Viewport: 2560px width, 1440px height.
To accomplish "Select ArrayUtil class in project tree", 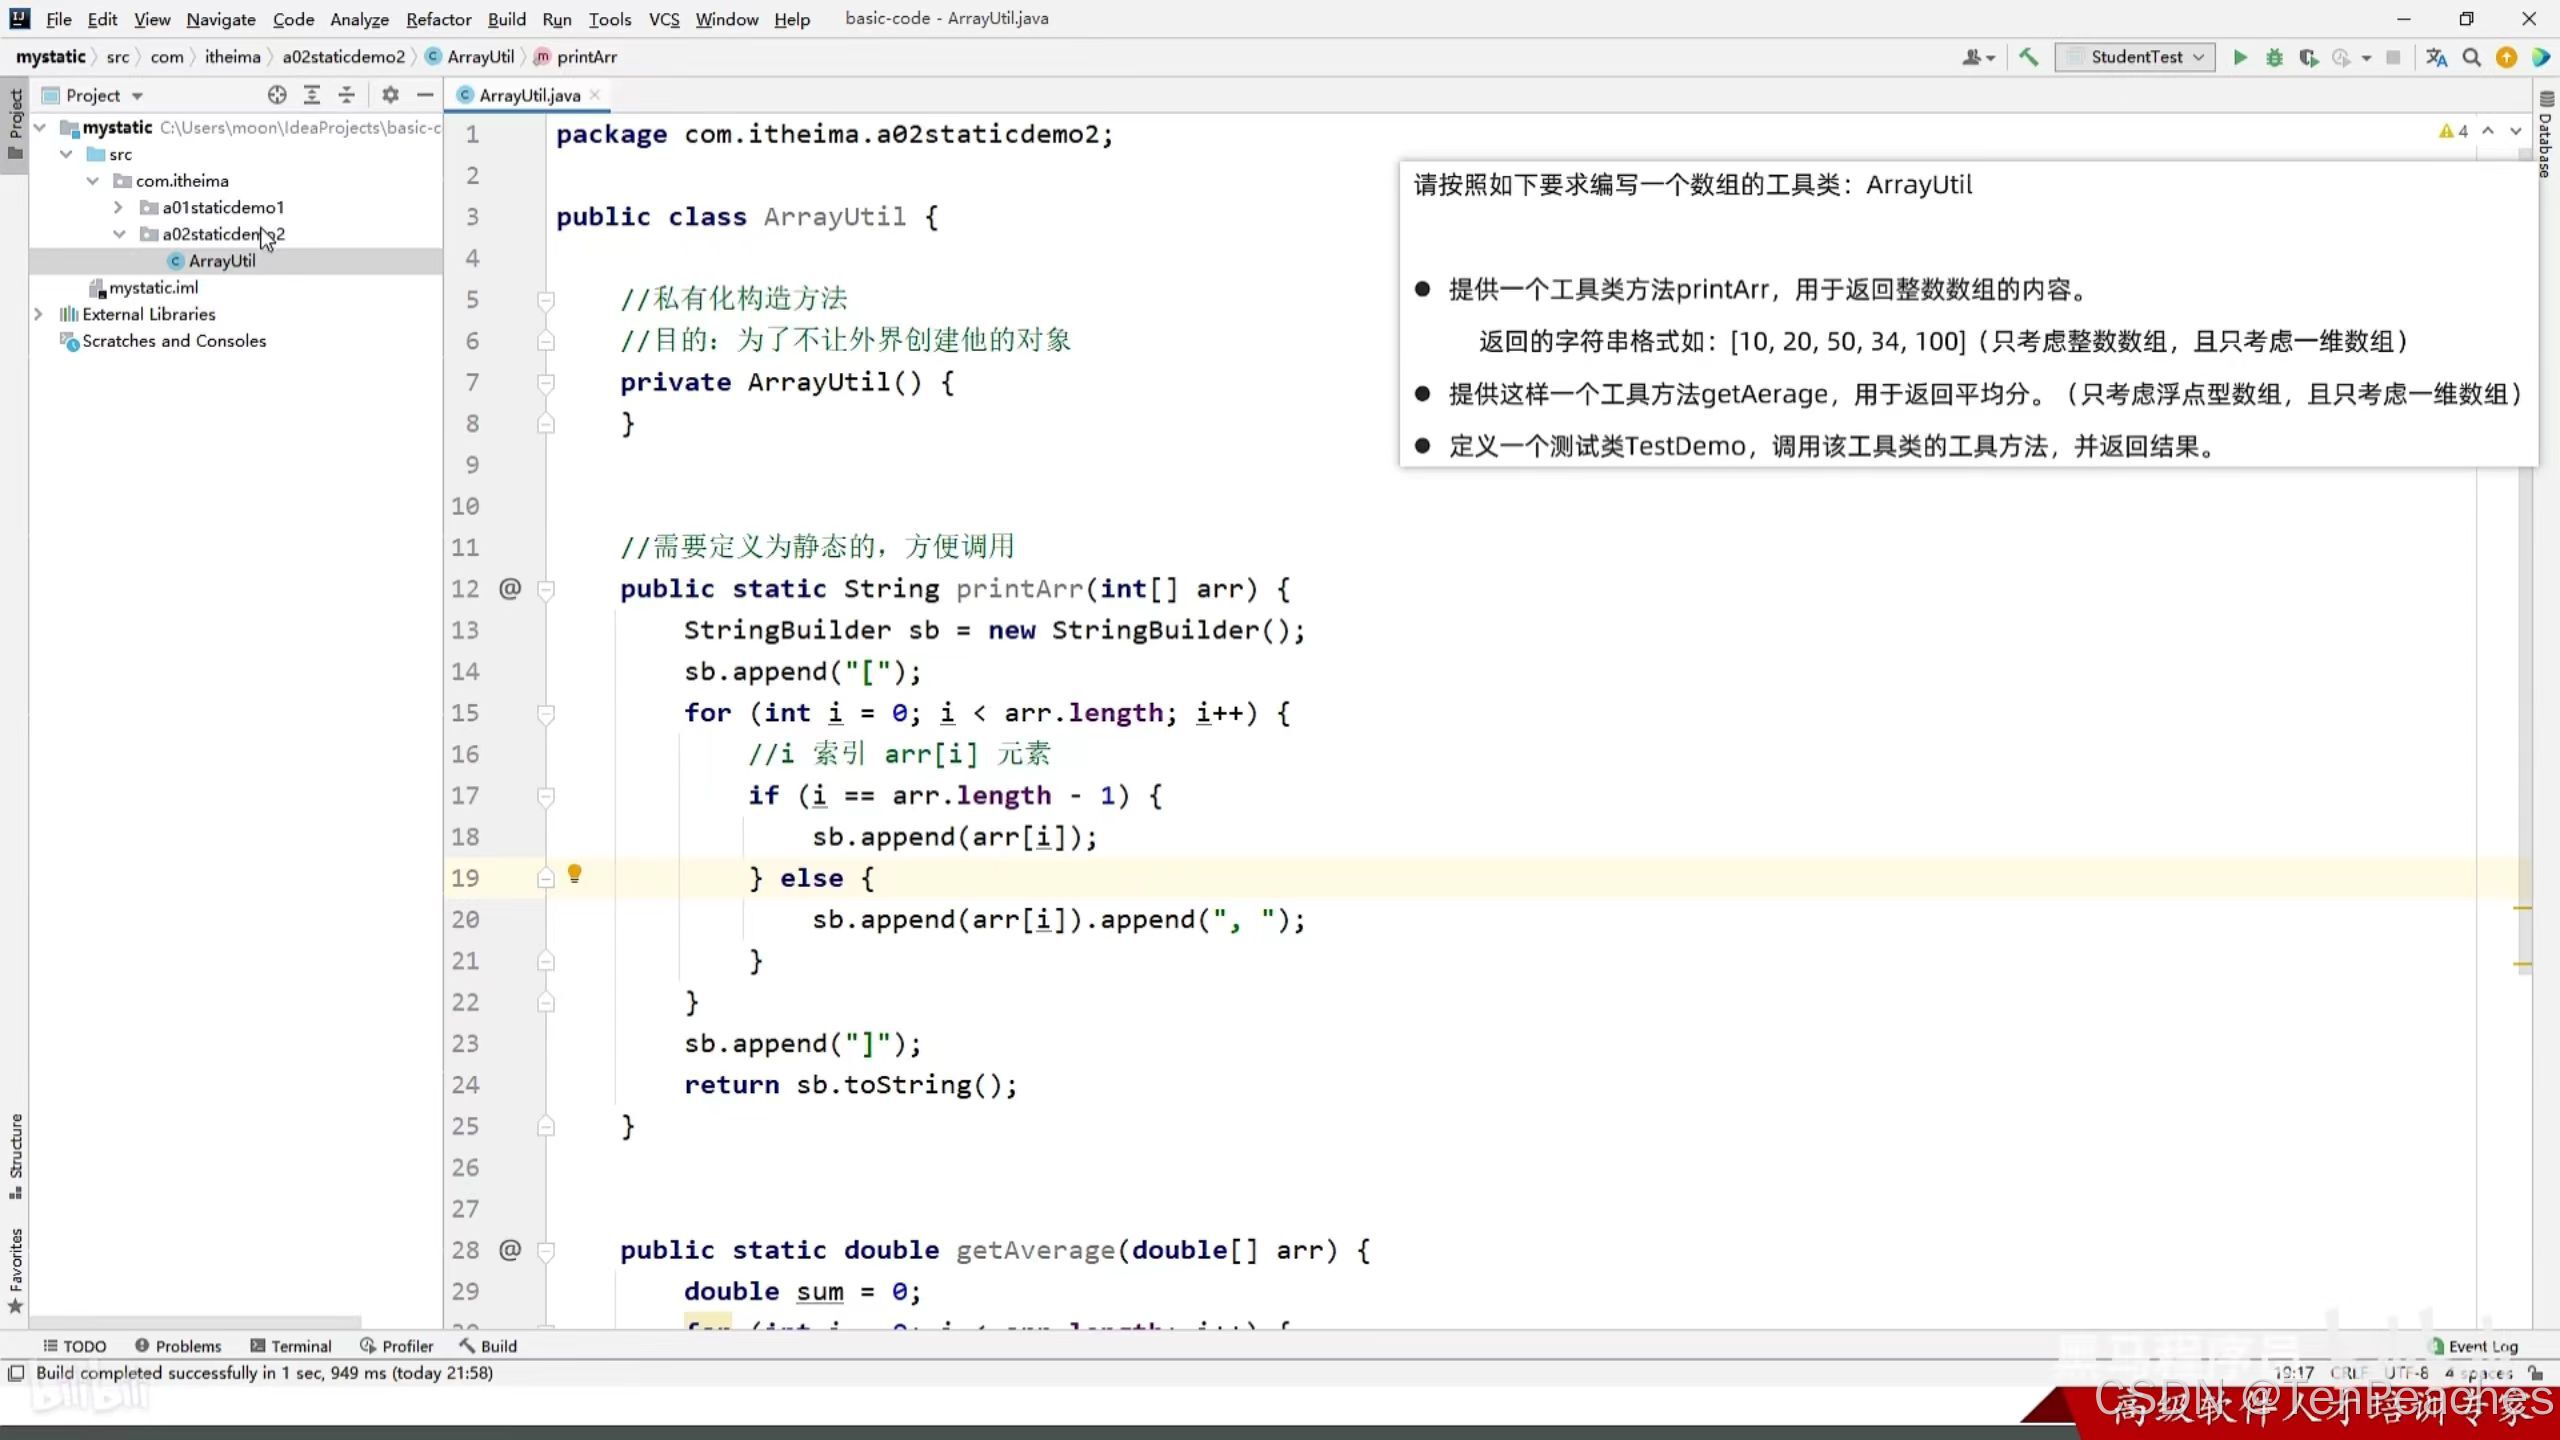I will (x=222, y=261).
